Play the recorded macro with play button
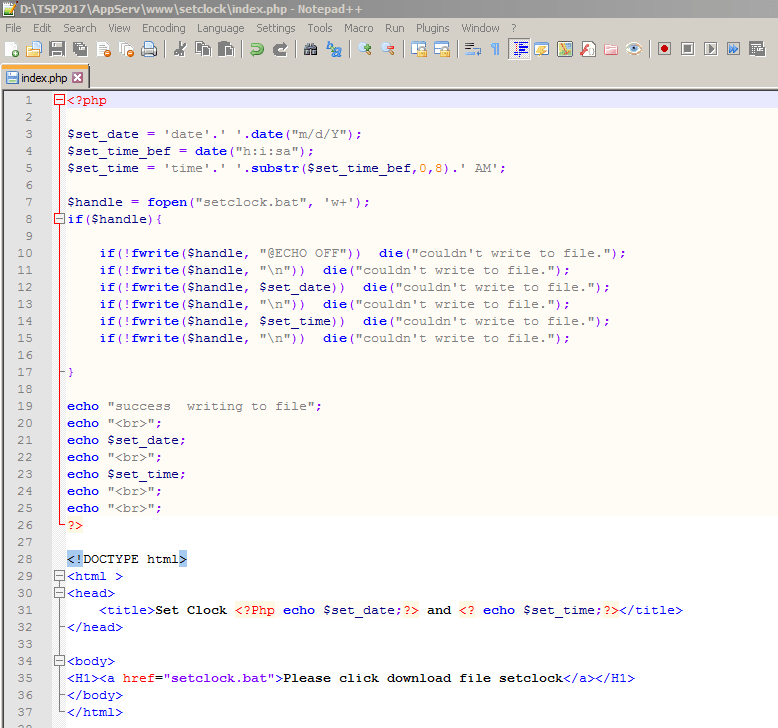This screenshot has height=728, width=778. (710, 49)
